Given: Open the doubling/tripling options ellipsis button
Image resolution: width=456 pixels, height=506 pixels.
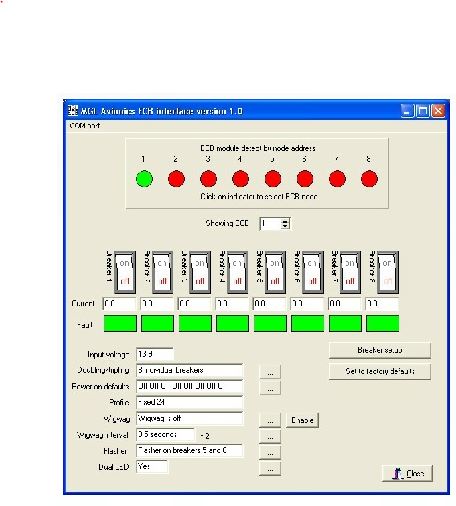Looking at the screenshot, I should pos(270,371).
